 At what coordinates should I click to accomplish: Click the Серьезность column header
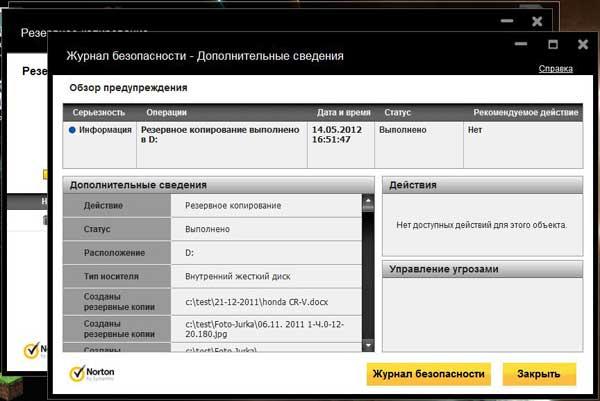[x=99, y=112]
